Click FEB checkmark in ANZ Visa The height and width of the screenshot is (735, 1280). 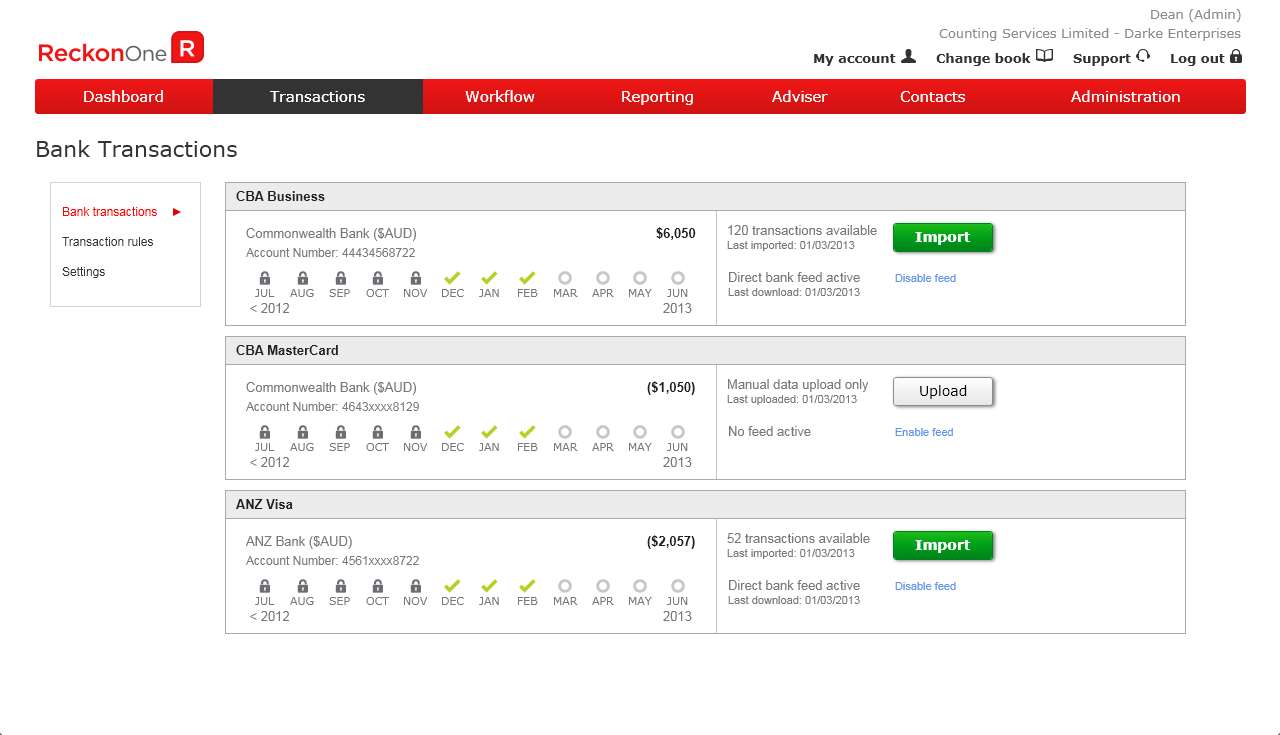click(527, 586)
